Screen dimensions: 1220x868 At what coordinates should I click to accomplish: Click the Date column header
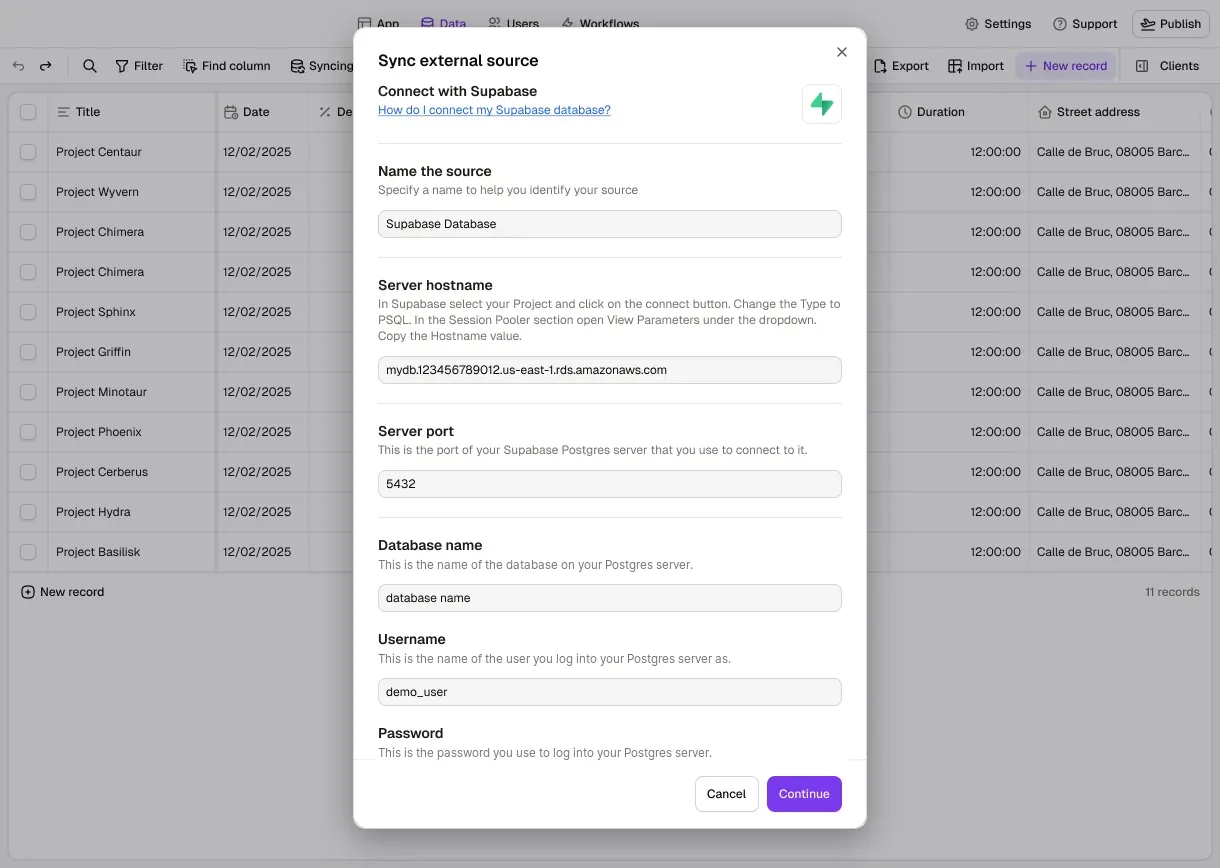(x=262, y=112)
